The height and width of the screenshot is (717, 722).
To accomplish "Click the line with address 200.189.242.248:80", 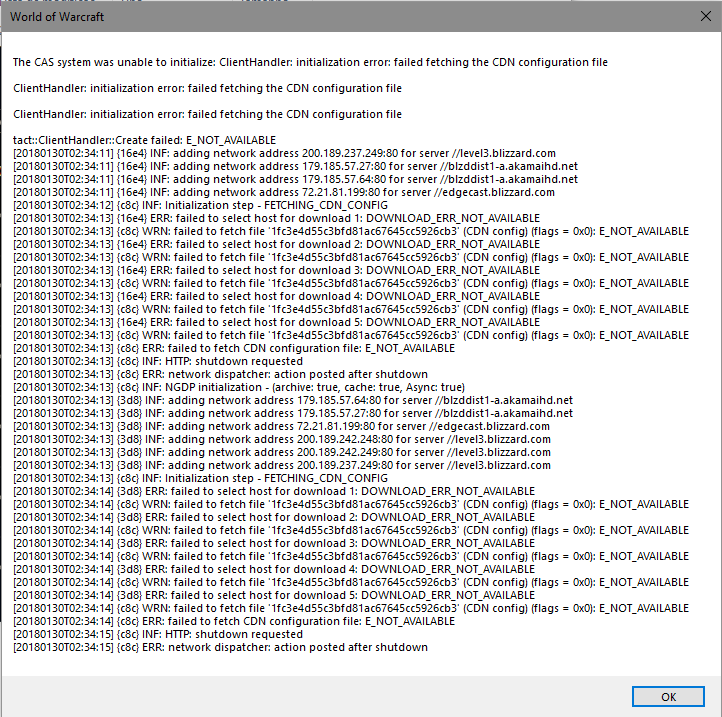I will (x=282, y=439).
